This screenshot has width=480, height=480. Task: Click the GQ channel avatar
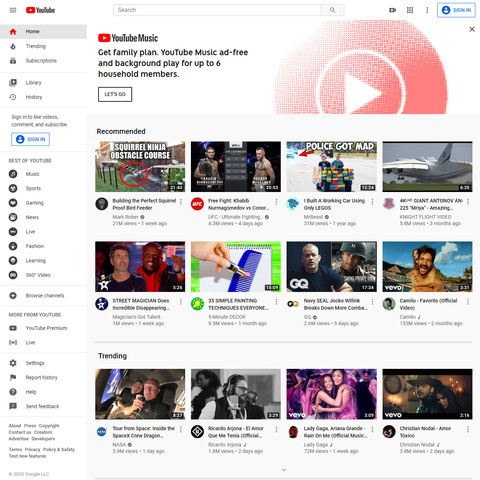[x=293, y=304]
